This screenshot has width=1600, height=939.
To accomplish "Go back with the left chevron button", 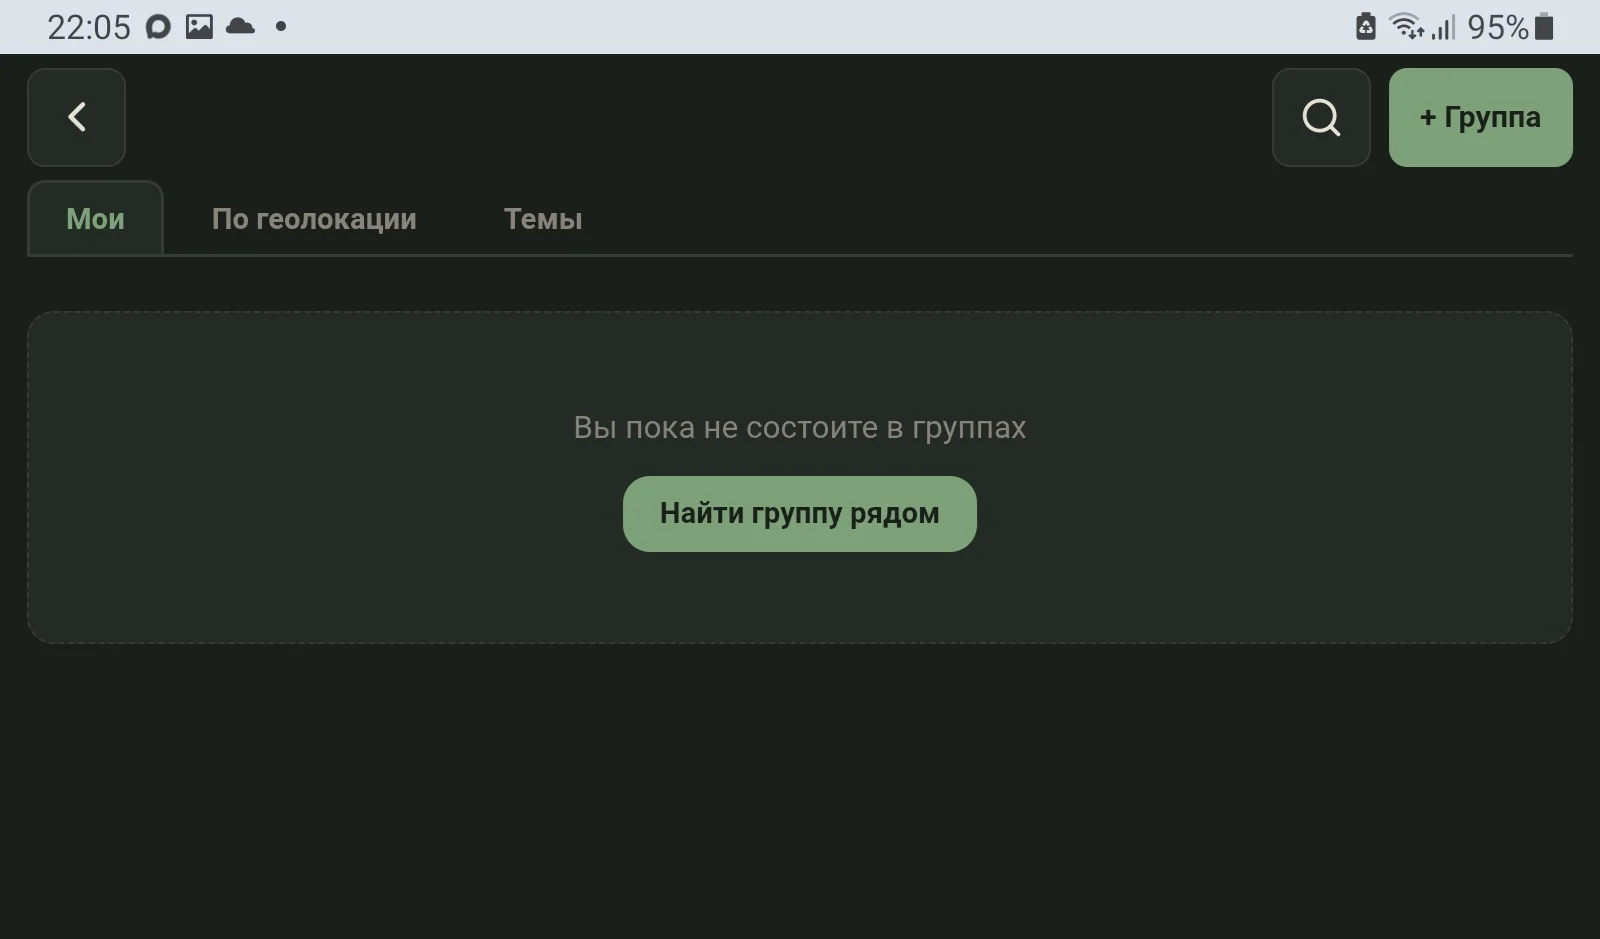I will tap(76, 117).
